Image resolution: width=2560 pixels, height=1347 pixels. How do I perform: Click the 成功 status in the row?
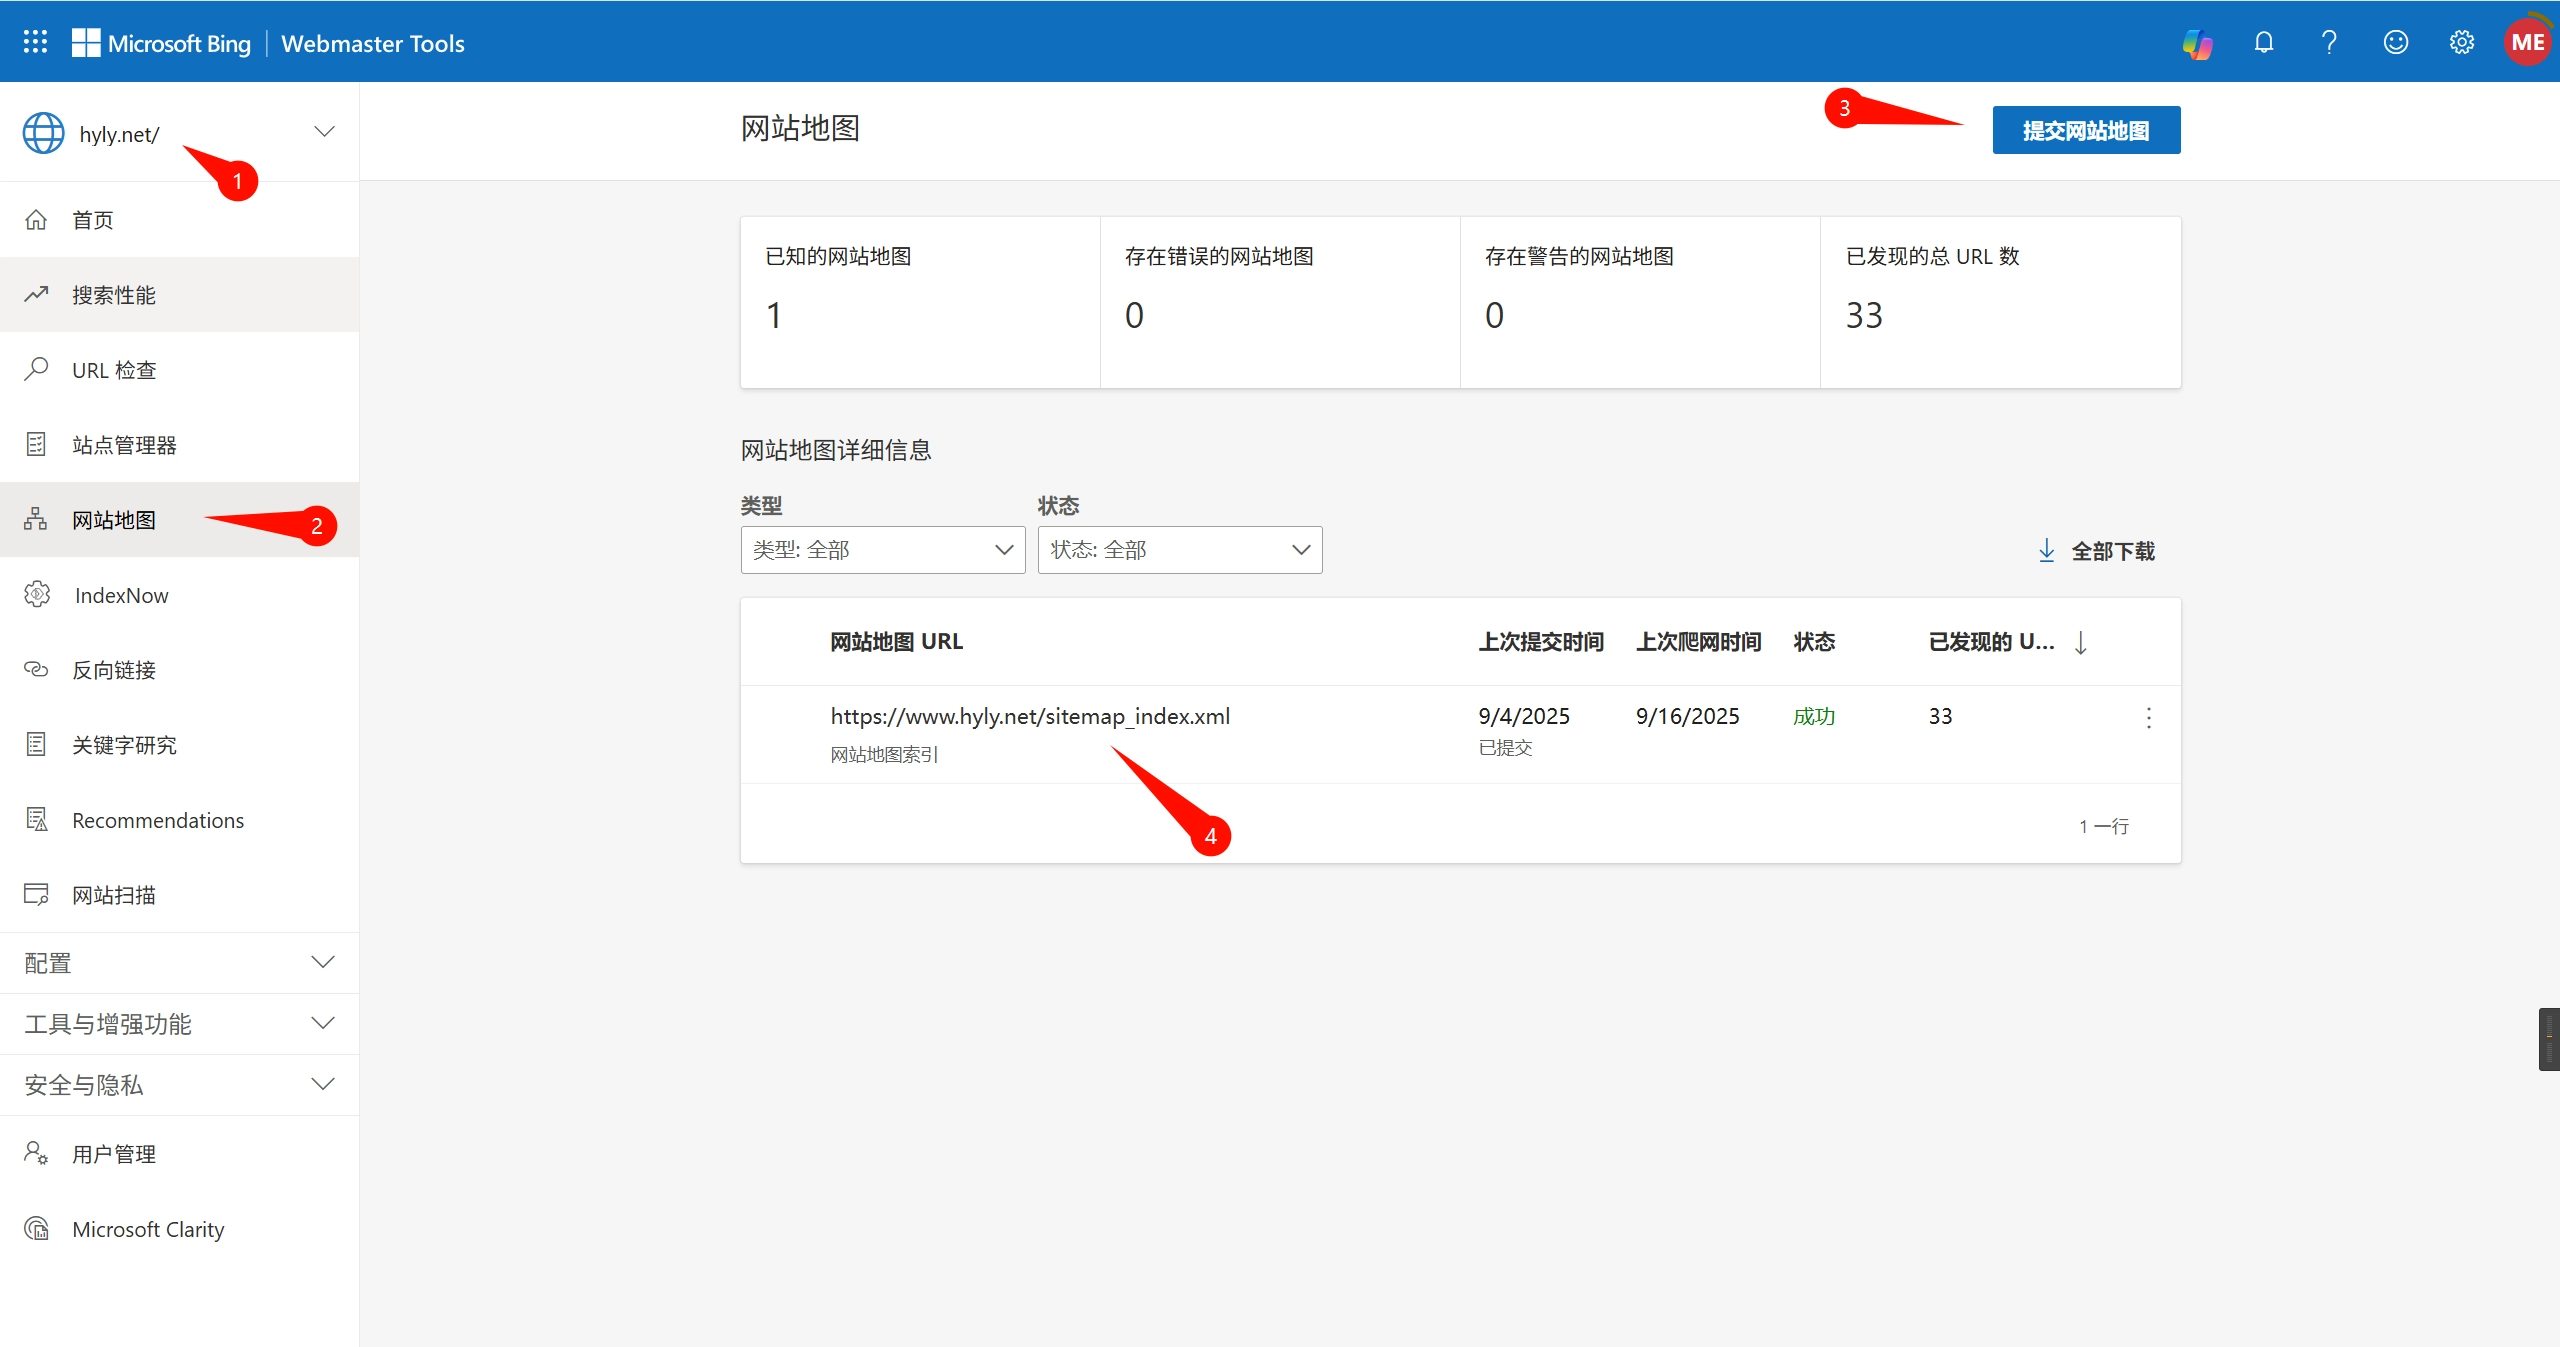pos(1814,716)
